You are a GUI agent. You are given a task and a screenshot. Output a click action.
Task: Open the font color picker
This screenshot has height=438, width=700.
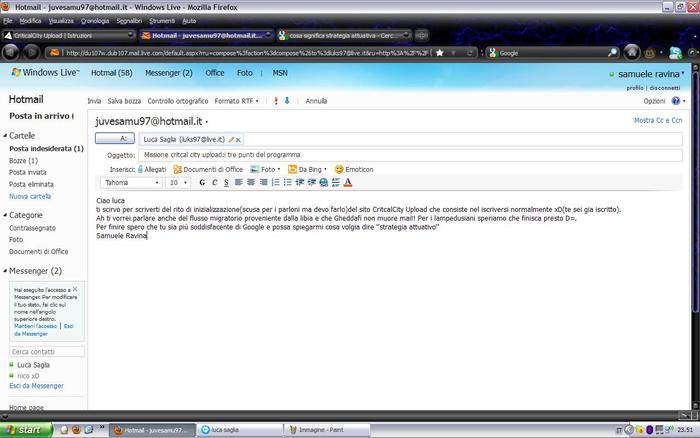(x=348, y=182)
